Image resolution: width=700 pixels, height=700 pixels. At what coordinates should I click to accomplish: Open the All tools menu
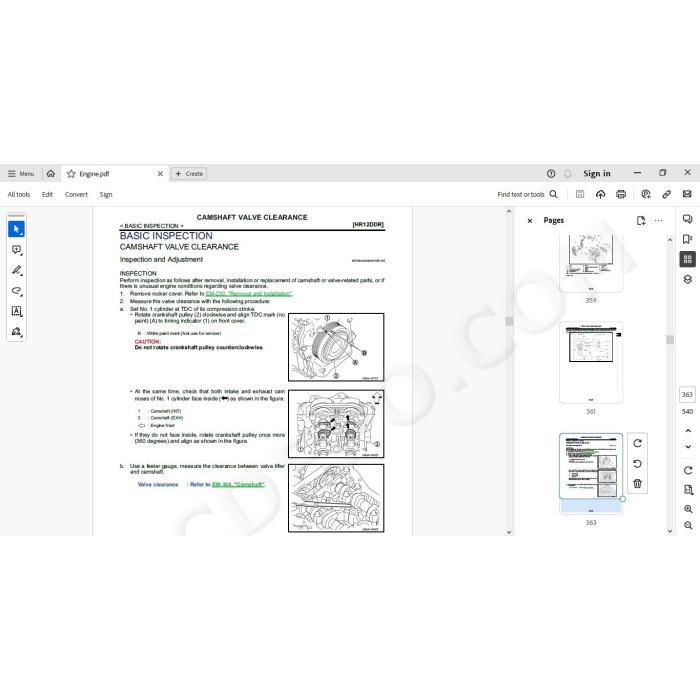[19, 194]
